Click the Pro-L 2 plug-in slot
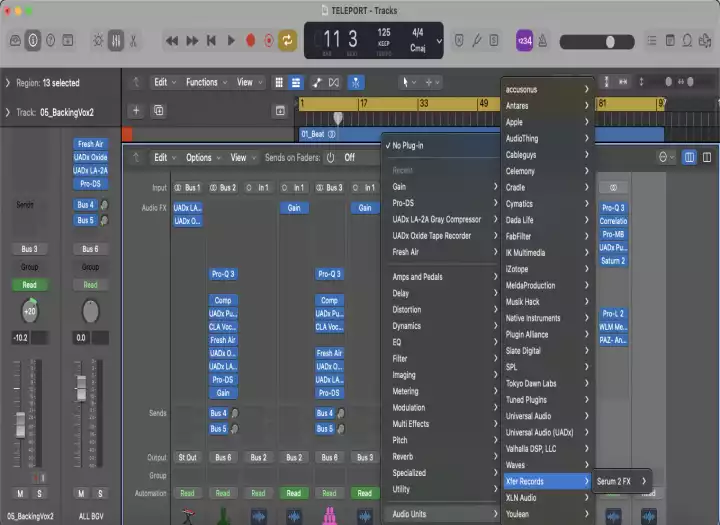This screenshot has height=525, width=720. (613, 314)
